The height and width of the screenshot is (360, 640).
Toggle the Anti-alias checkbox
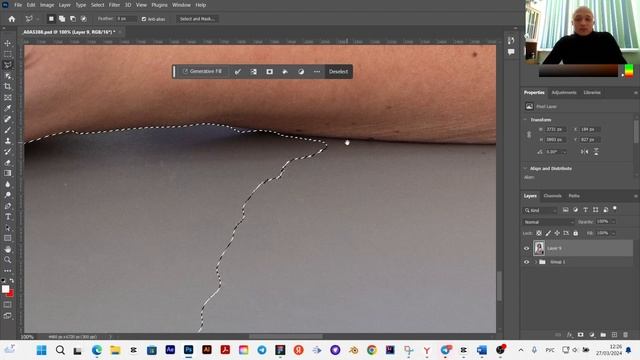(144, 19)
